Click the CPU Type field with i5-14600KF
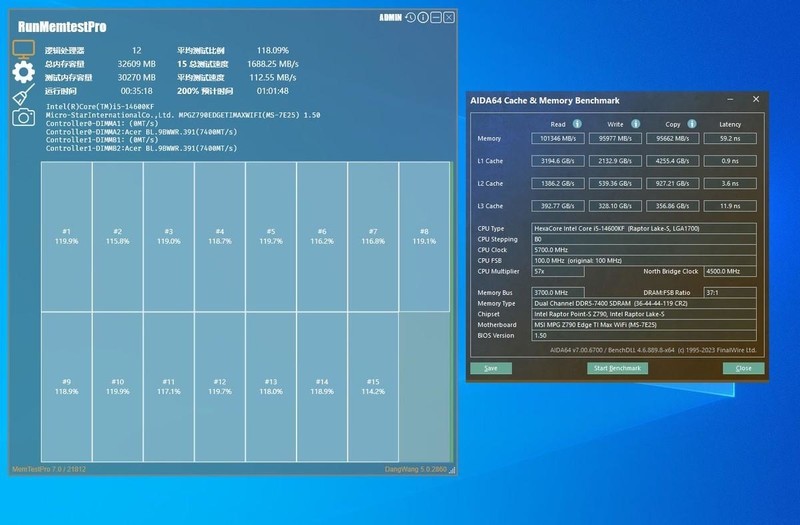The image size is (800, 525). click(x=644, y=229)
